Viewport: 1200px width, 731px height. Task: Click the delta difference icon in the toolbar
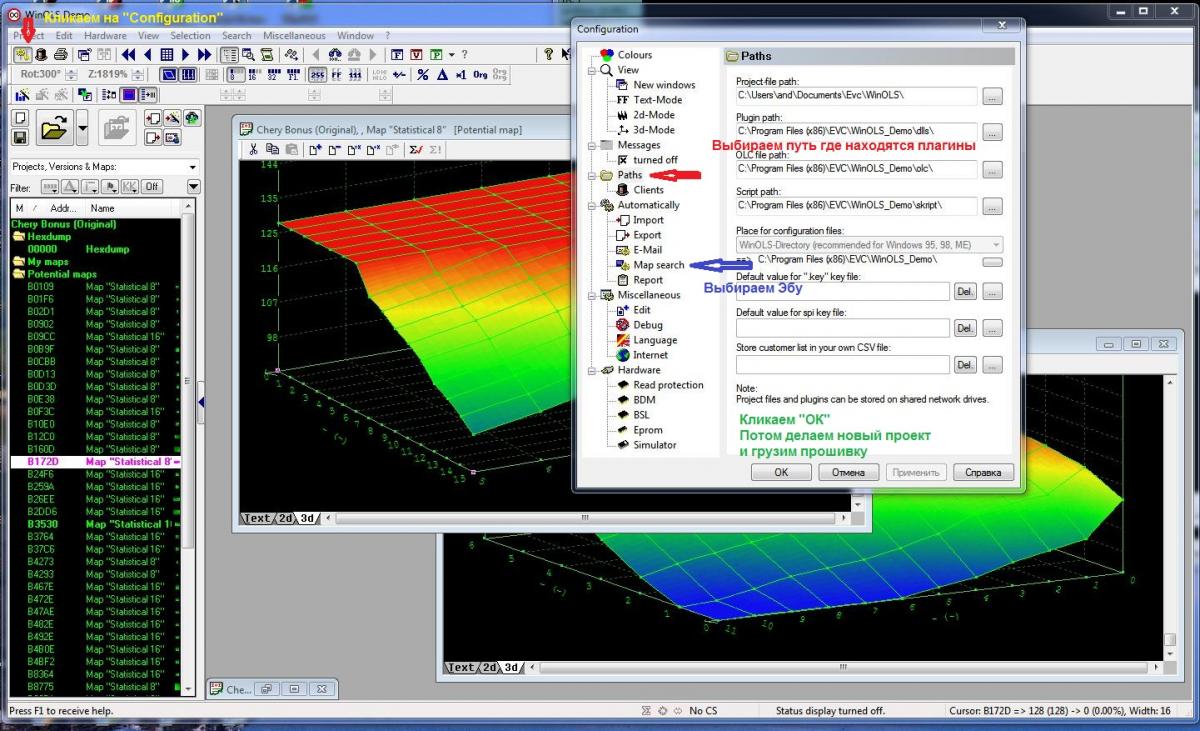(x=441, y=75)
